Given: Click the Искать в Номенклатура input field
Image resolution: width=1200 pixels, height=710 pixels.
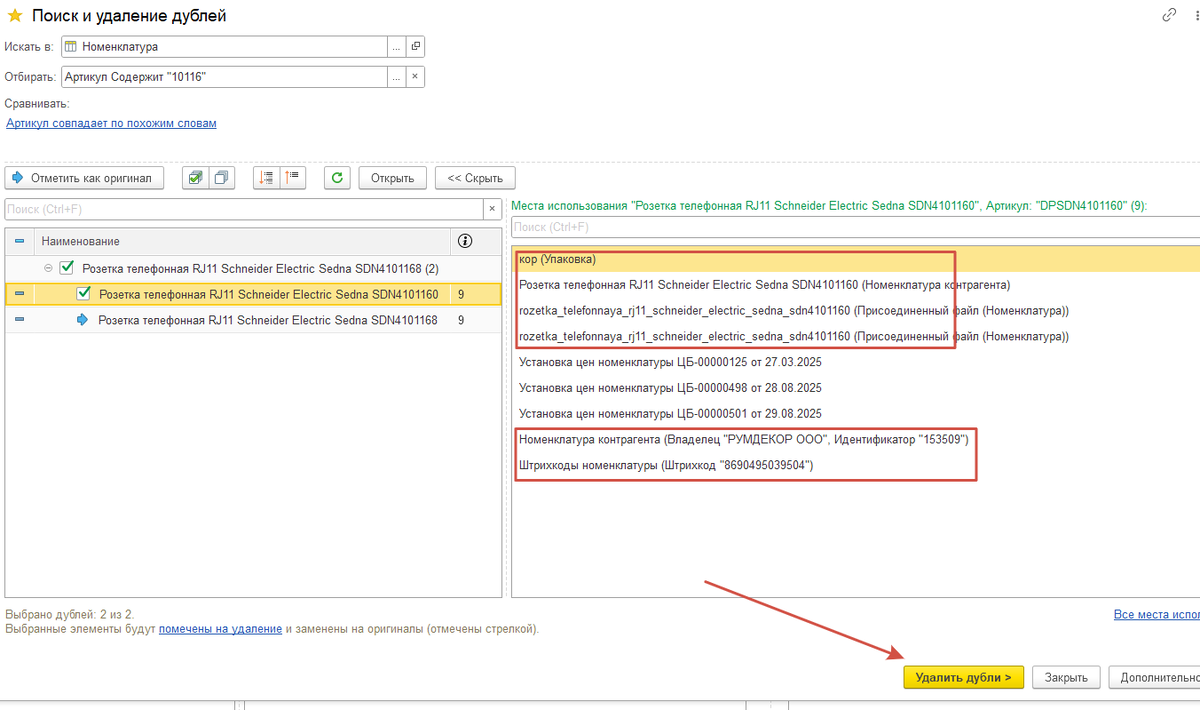Looking at the screenshot, I should tap(224, 46).
